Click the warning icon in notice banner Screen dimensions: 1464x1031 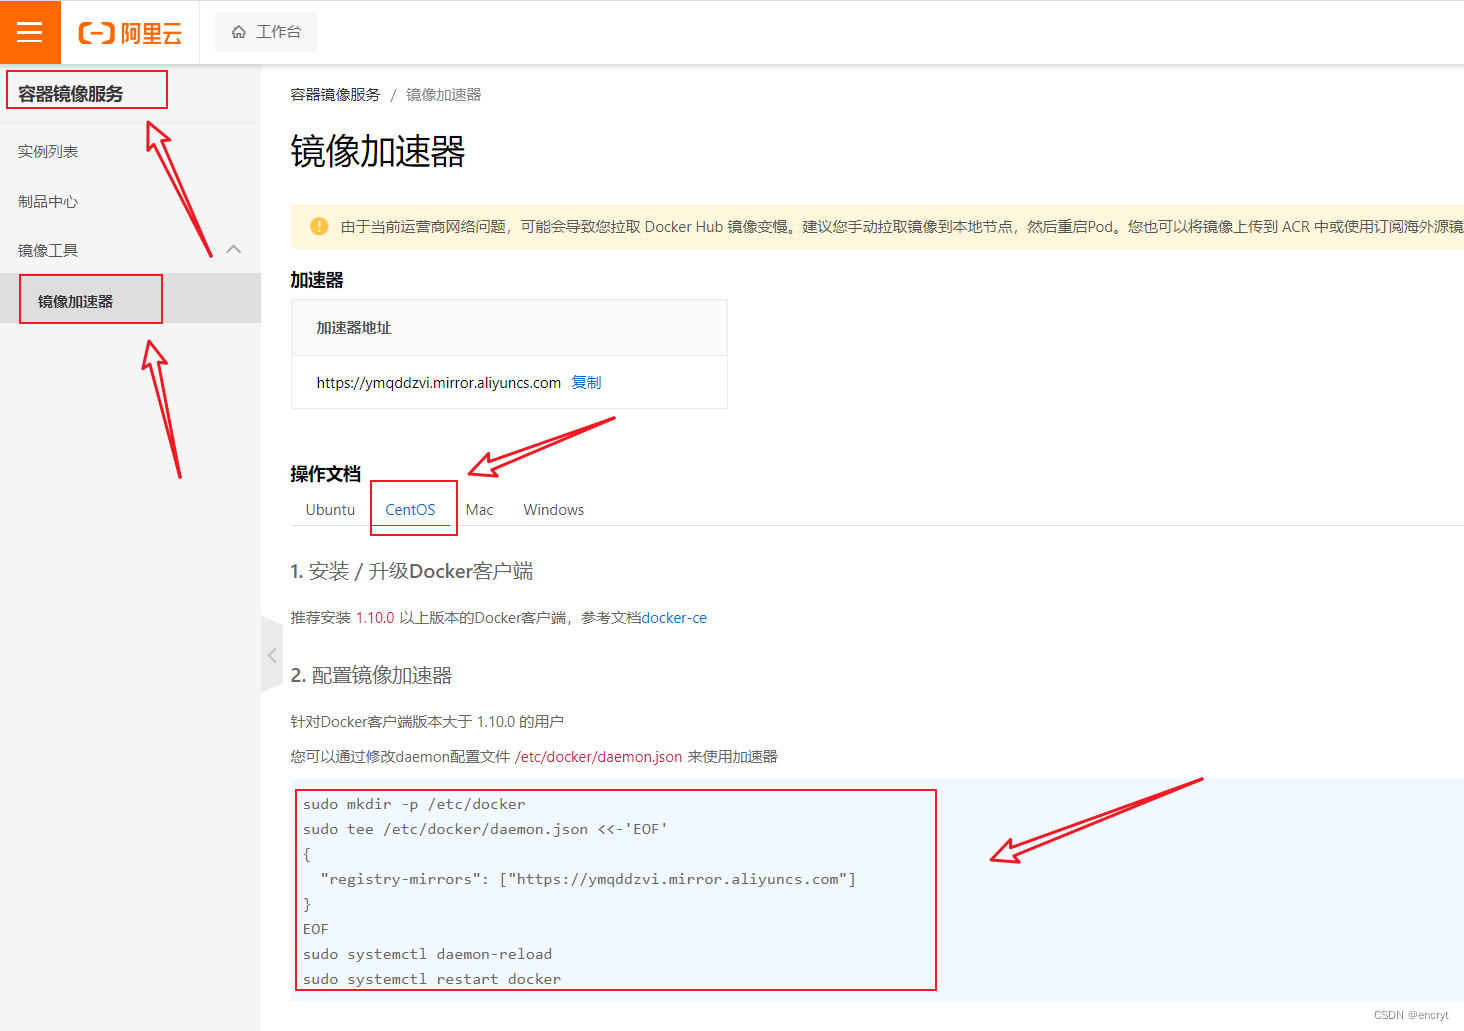[319, 226]
